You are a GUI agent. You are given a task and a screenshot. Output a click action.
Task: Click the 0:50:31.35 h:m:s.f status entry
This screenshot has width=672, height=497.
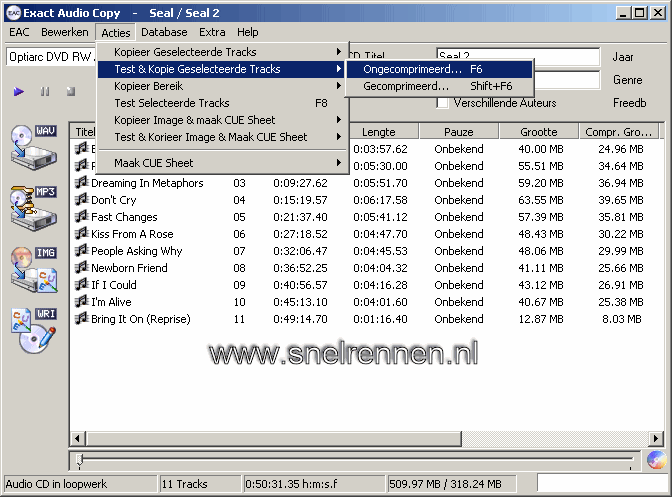[x=314, y=484]
